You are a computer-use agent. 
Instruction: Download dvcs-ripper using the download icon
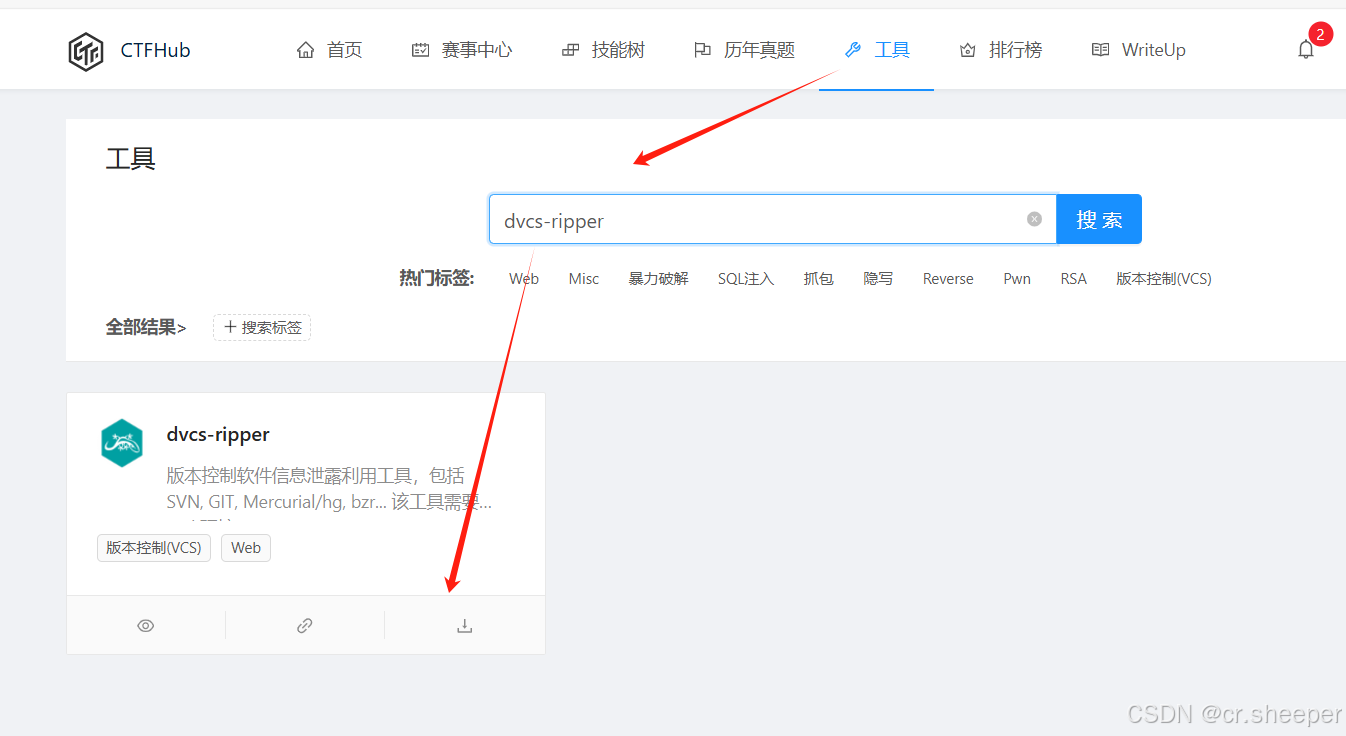463,624
